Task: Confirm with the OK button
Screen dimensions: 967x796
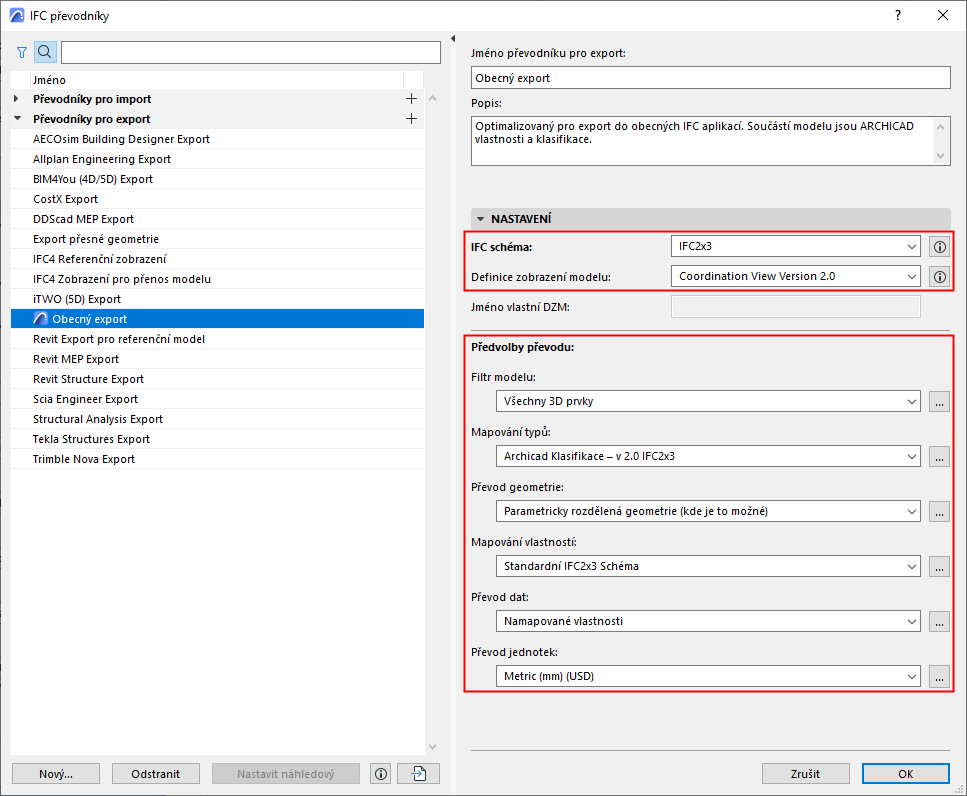Action: (905, 774)
